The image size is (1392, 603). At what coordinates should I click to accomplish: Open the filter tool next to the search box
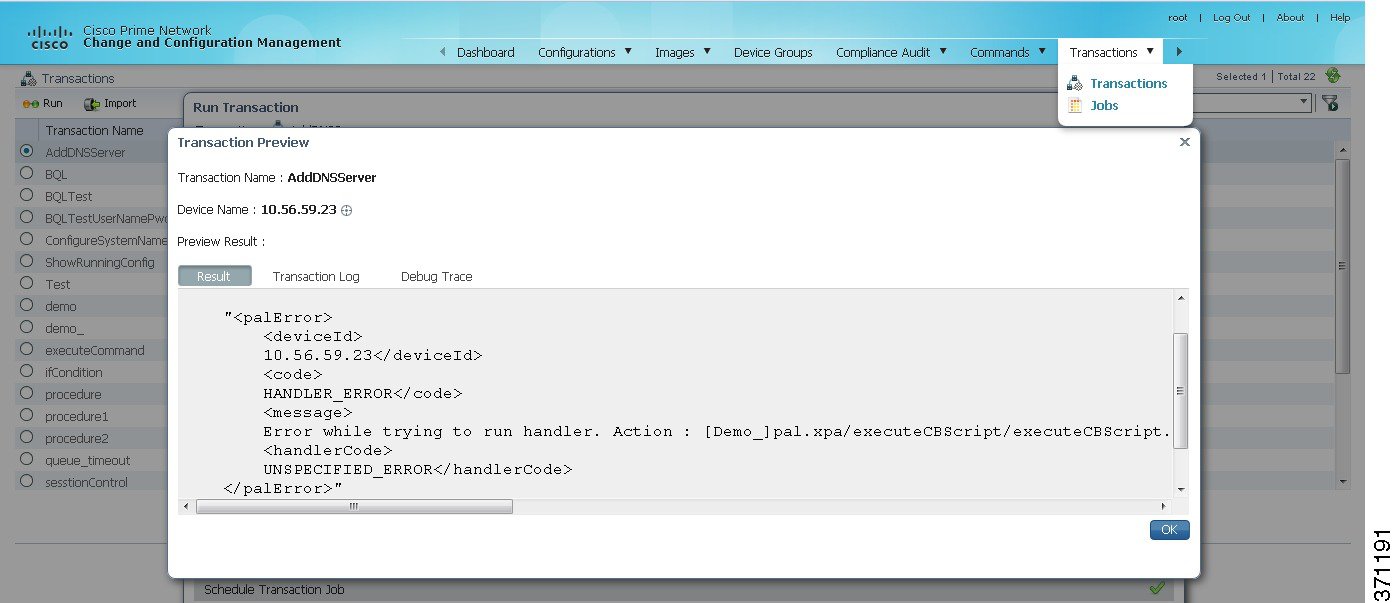tap(1330, 102)
